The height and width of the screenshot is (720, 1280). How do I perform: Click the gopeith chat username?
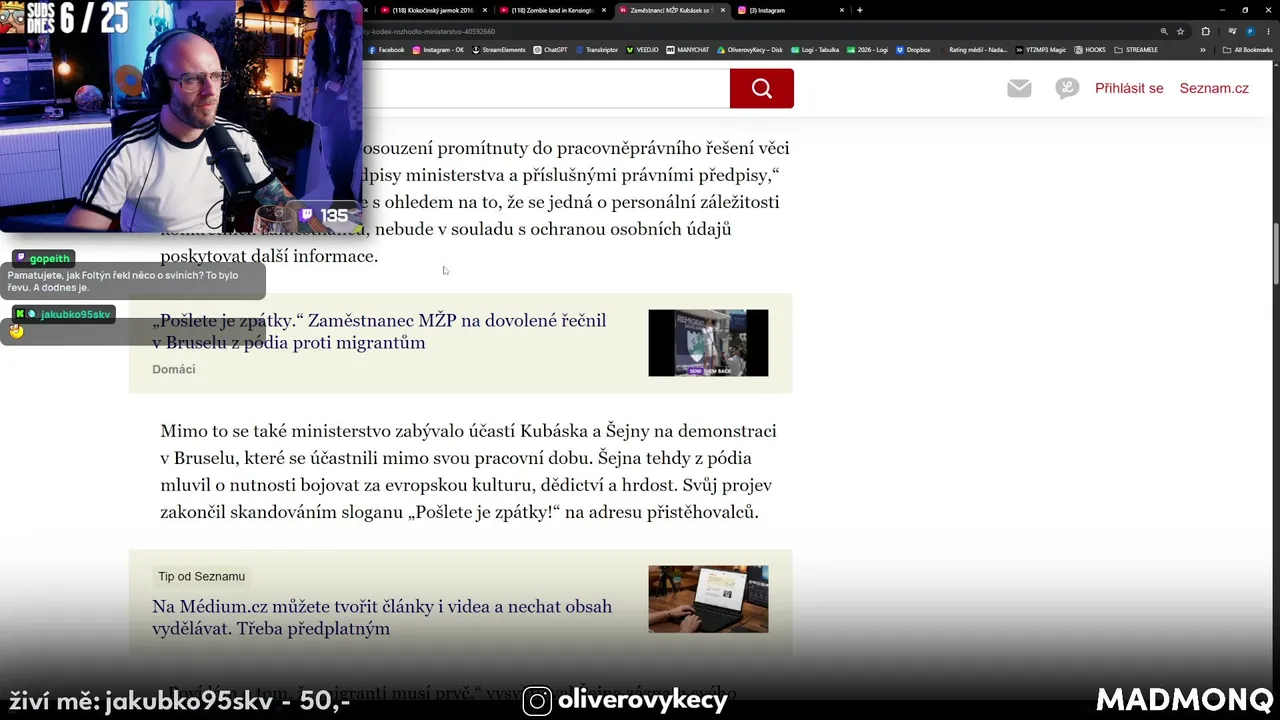pyautogui.click(x=49, y=258)
